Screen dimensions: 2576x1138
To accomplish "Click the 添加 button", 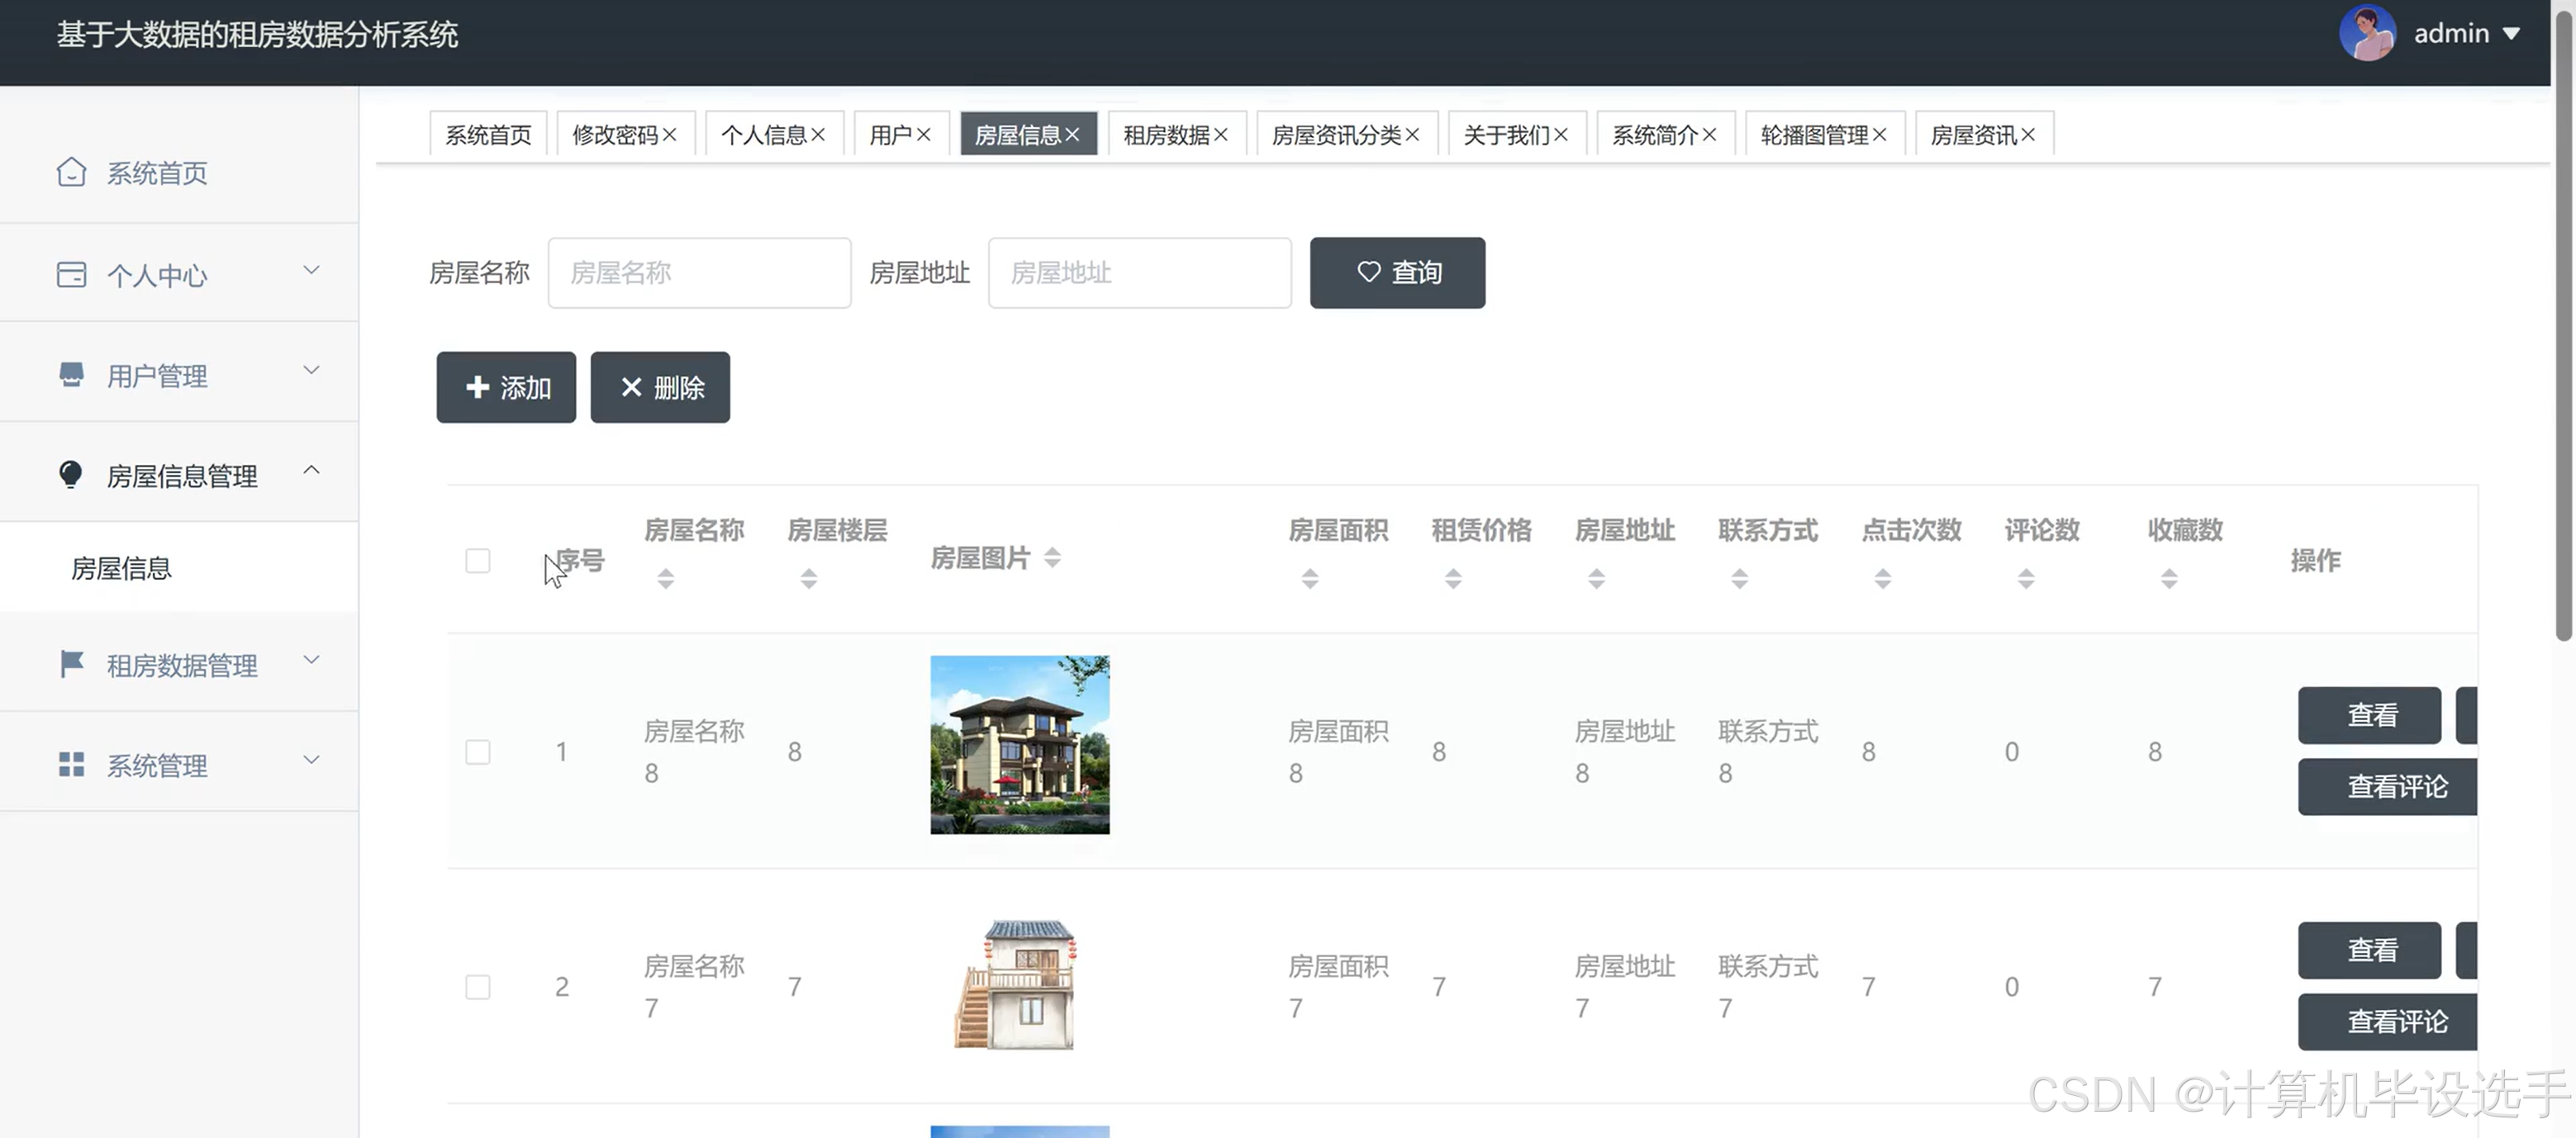I will pyautogui.click(x=506, y=387).
